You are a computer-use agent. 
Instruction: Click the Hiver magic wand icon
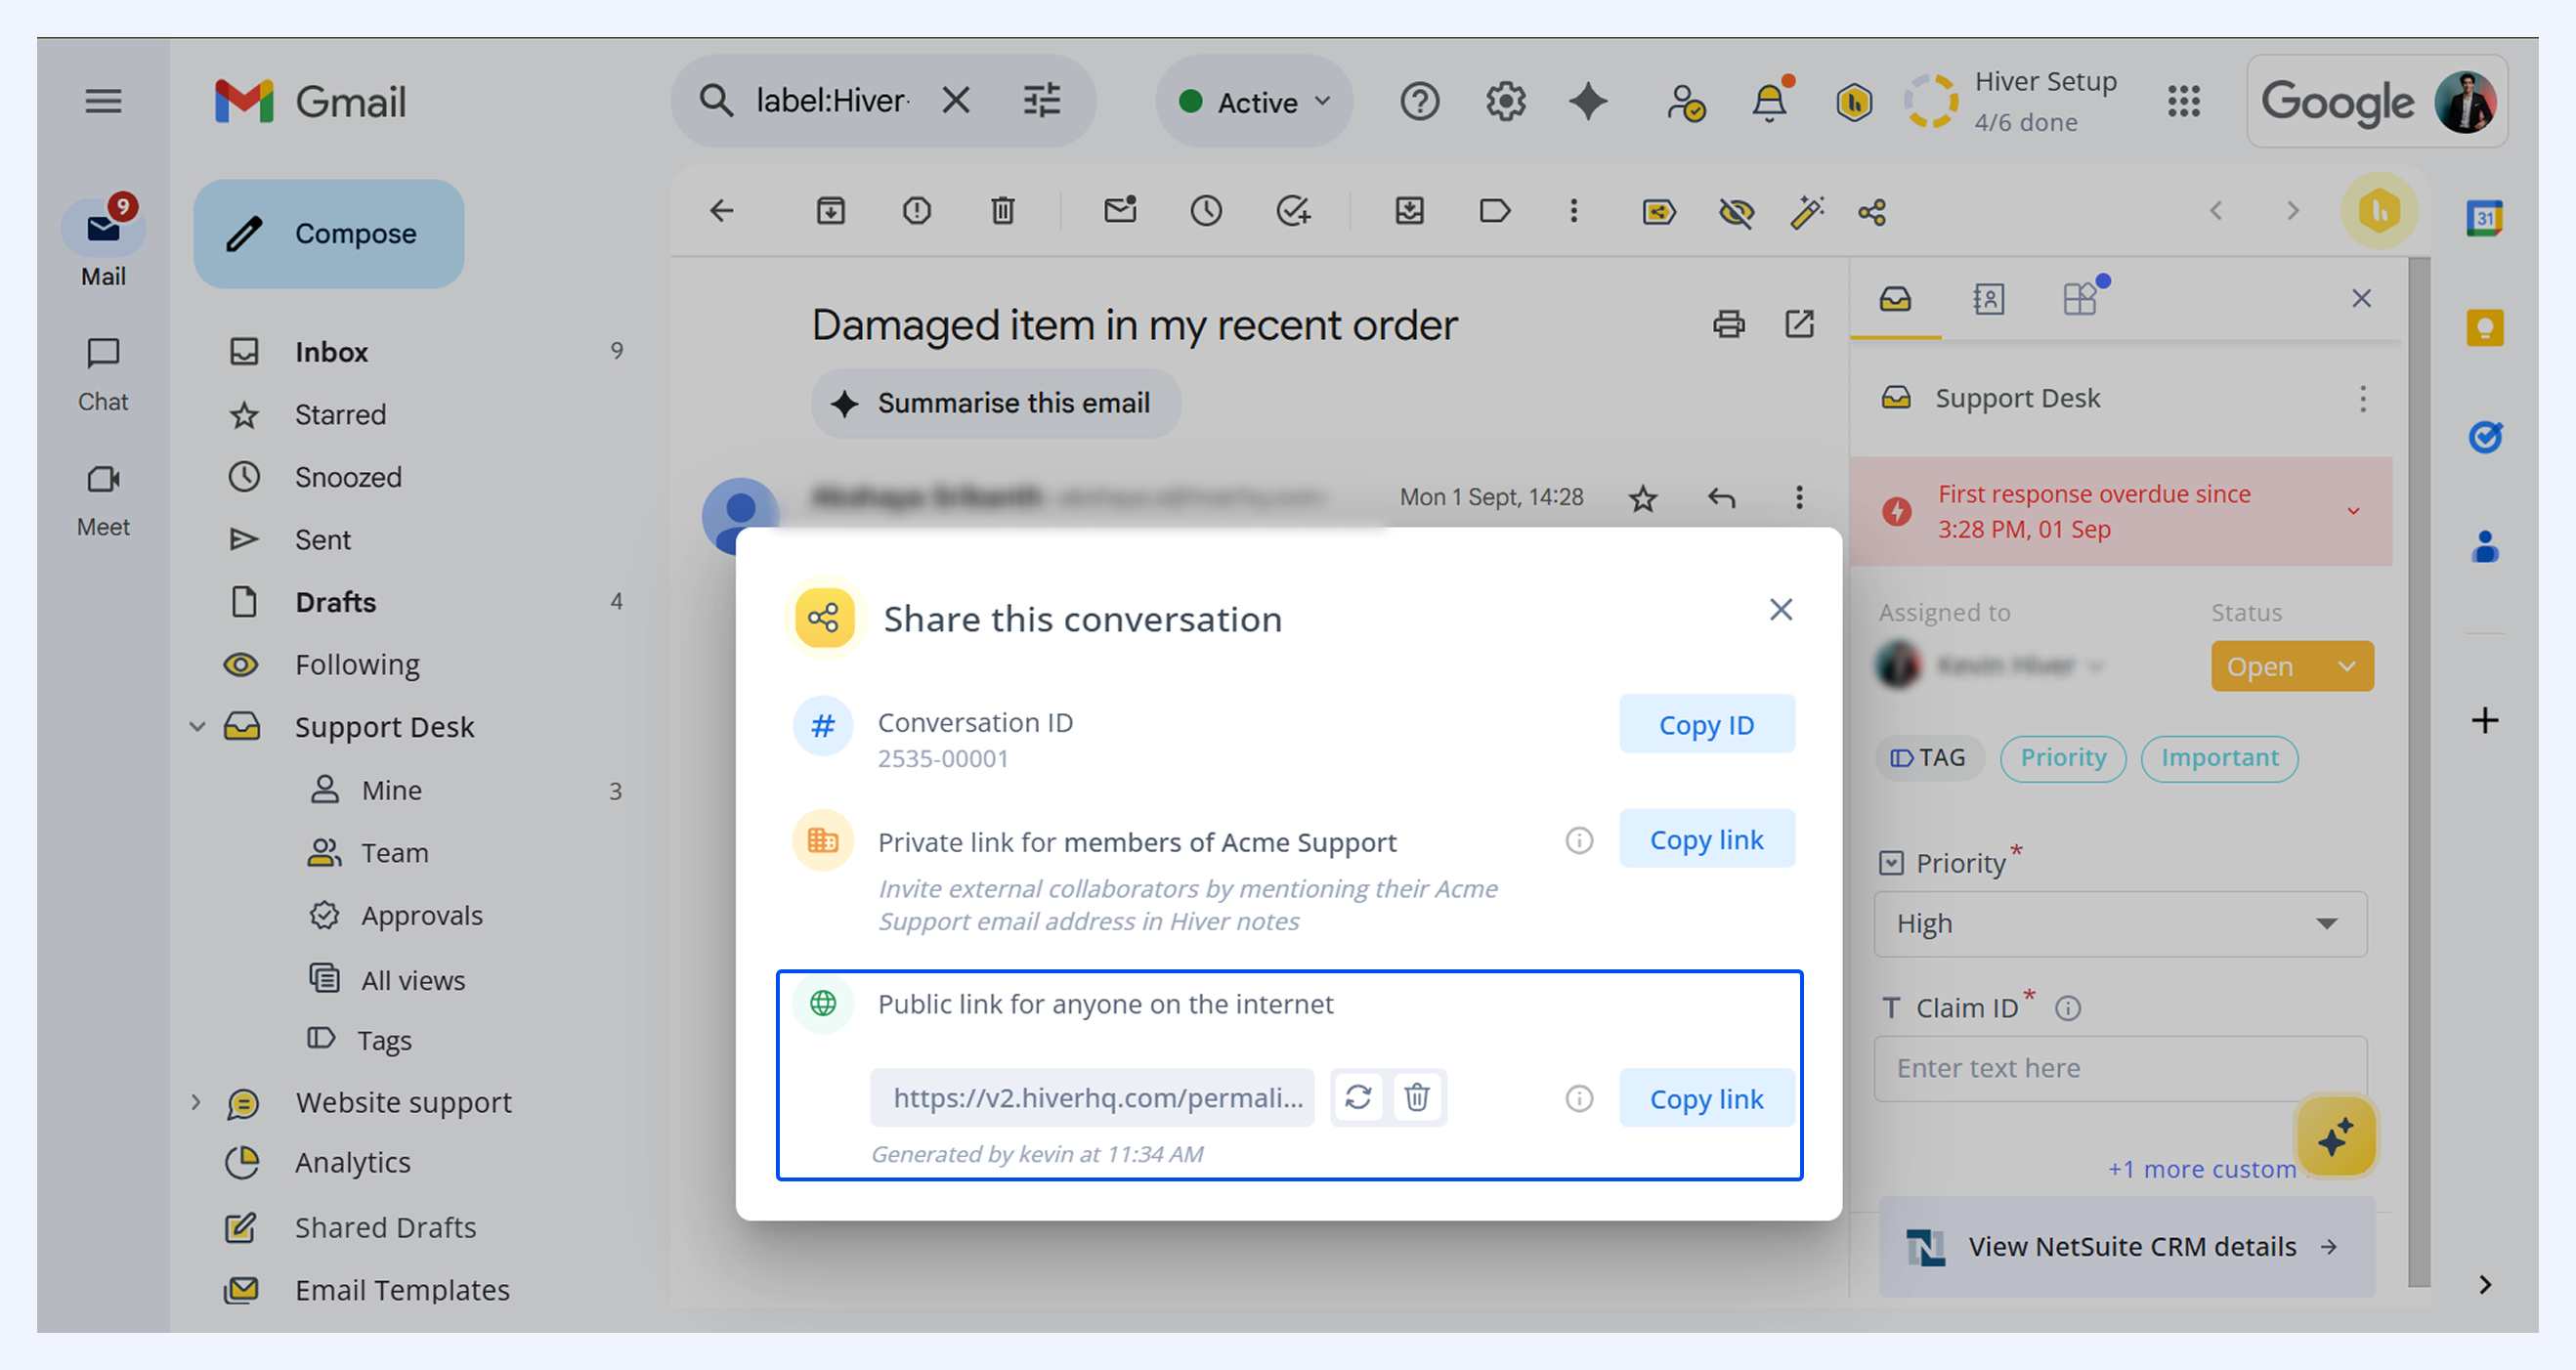tap(1806, 212)
